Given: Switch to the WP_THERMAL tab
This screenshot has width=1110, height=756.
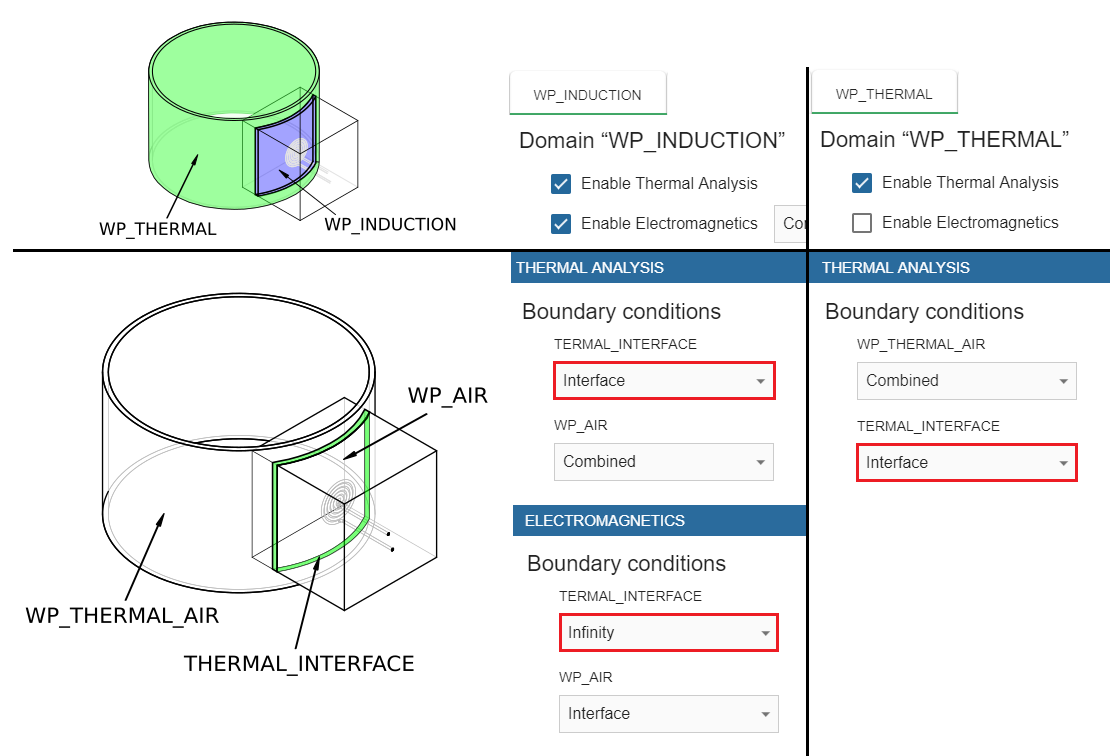Looking at the screenshot, I should coord(884,94).
